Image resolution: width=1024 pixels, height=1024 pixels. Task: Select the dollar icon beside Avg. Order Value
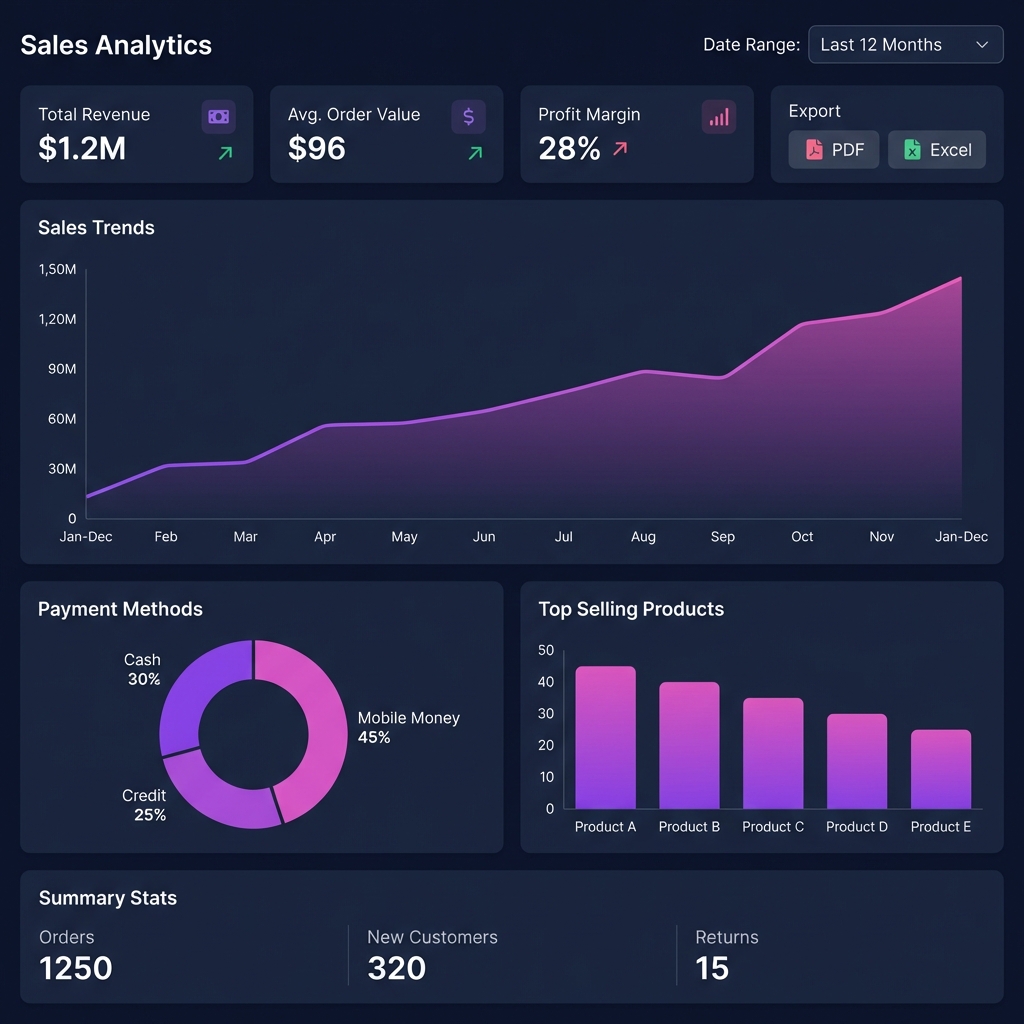tap(469, 116)
